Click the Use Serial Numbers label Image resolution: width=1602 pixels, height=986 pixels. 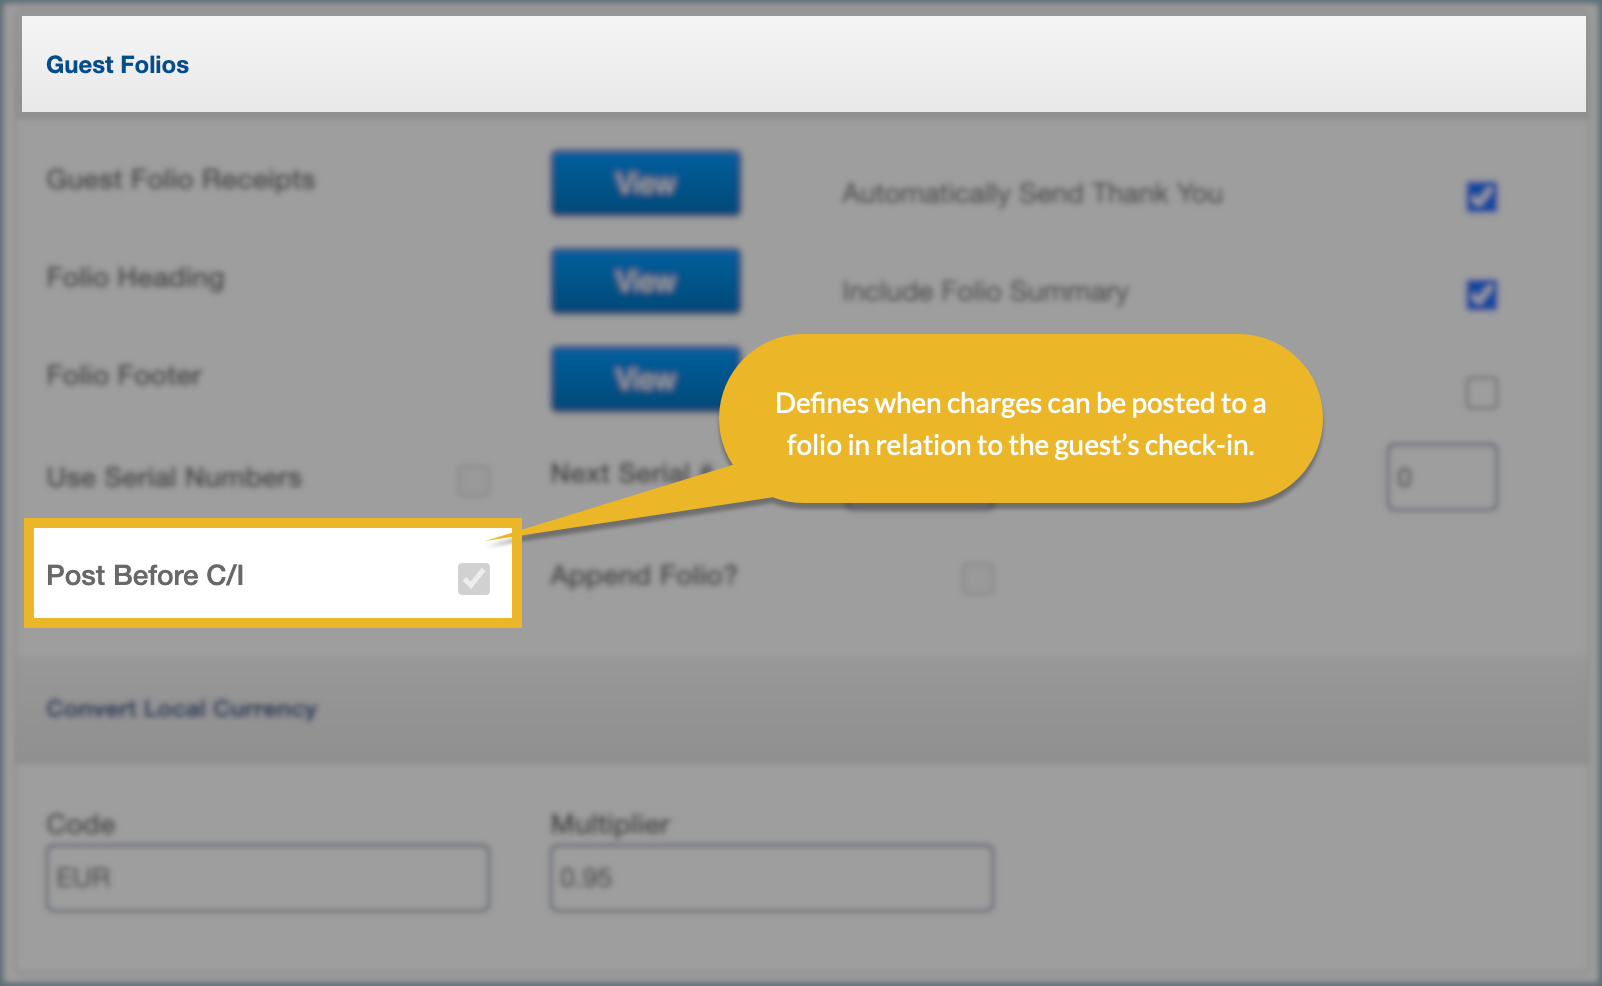pyautogui.click(x=173, y=477)
